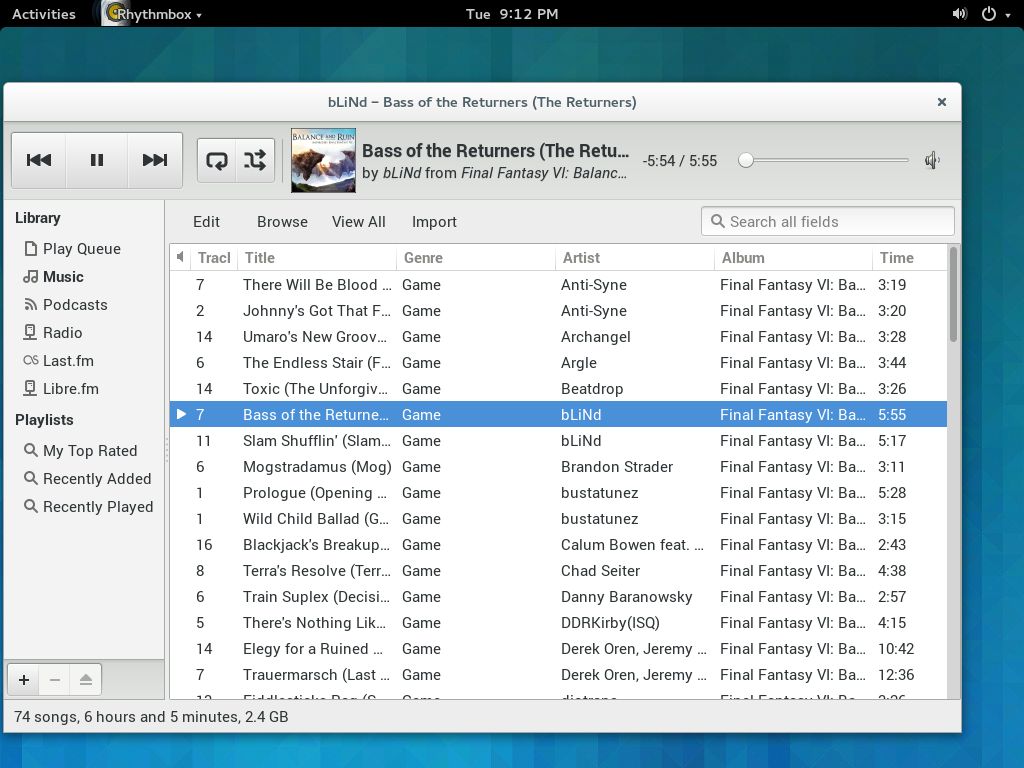This screenshot has height=768, width=1024.
Task: Select the Trauermarsch track
Action: pos(558,675)
